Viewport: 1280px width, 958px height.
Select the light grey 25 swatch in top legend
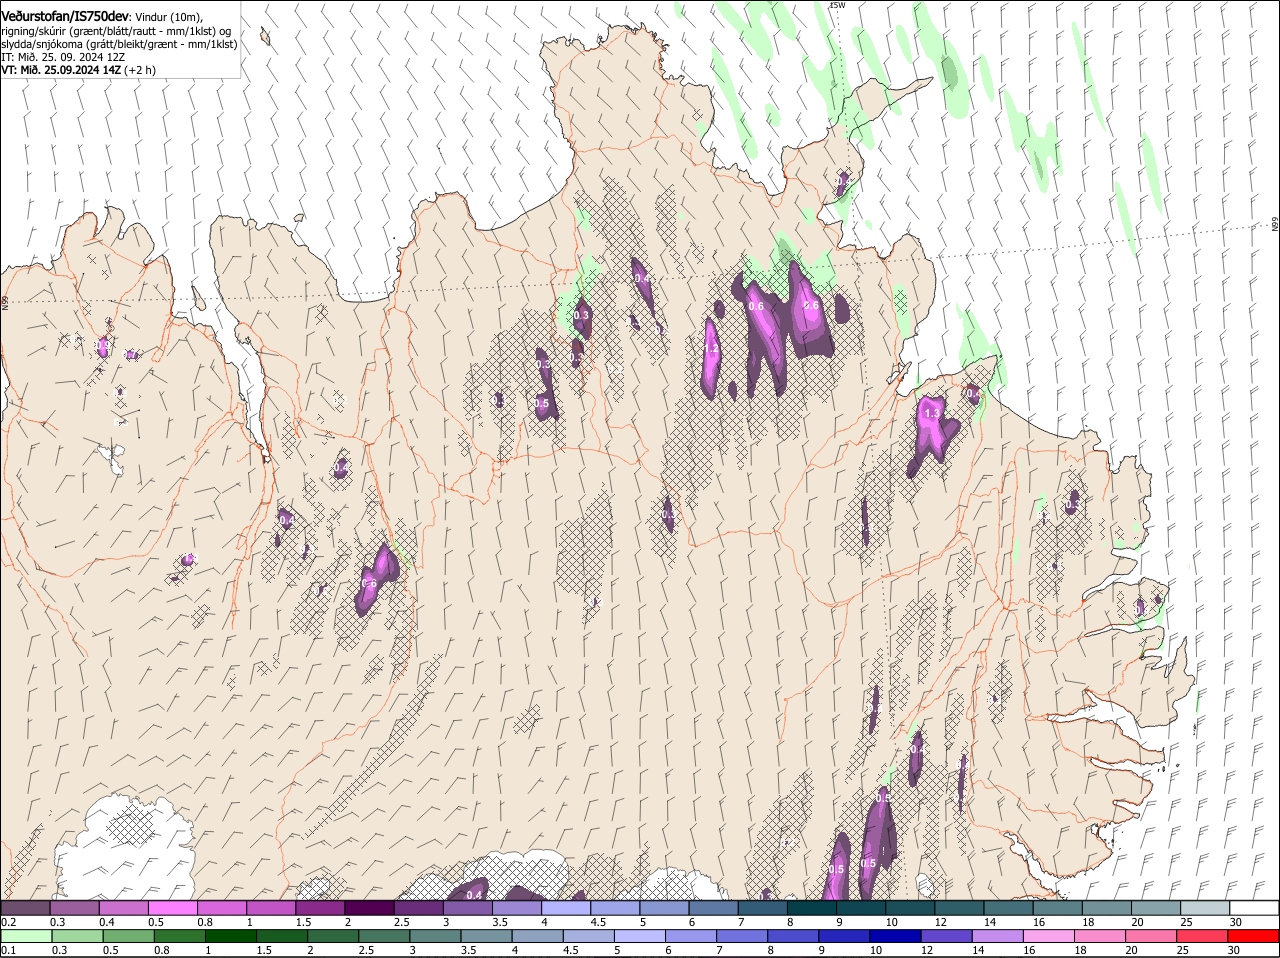[x=1206, y=908]
